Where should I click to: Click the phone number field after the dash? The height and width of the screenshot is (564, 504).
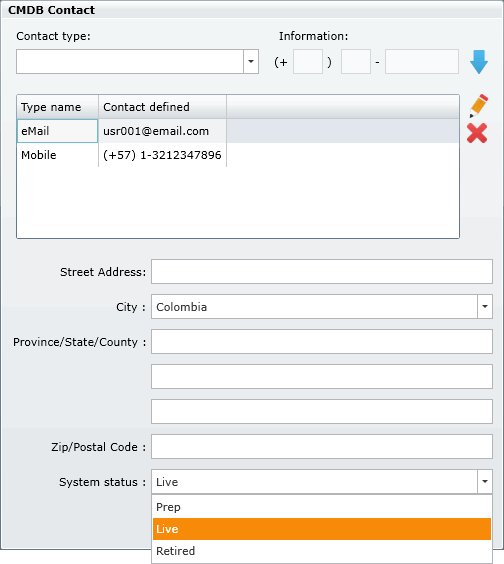422,62
